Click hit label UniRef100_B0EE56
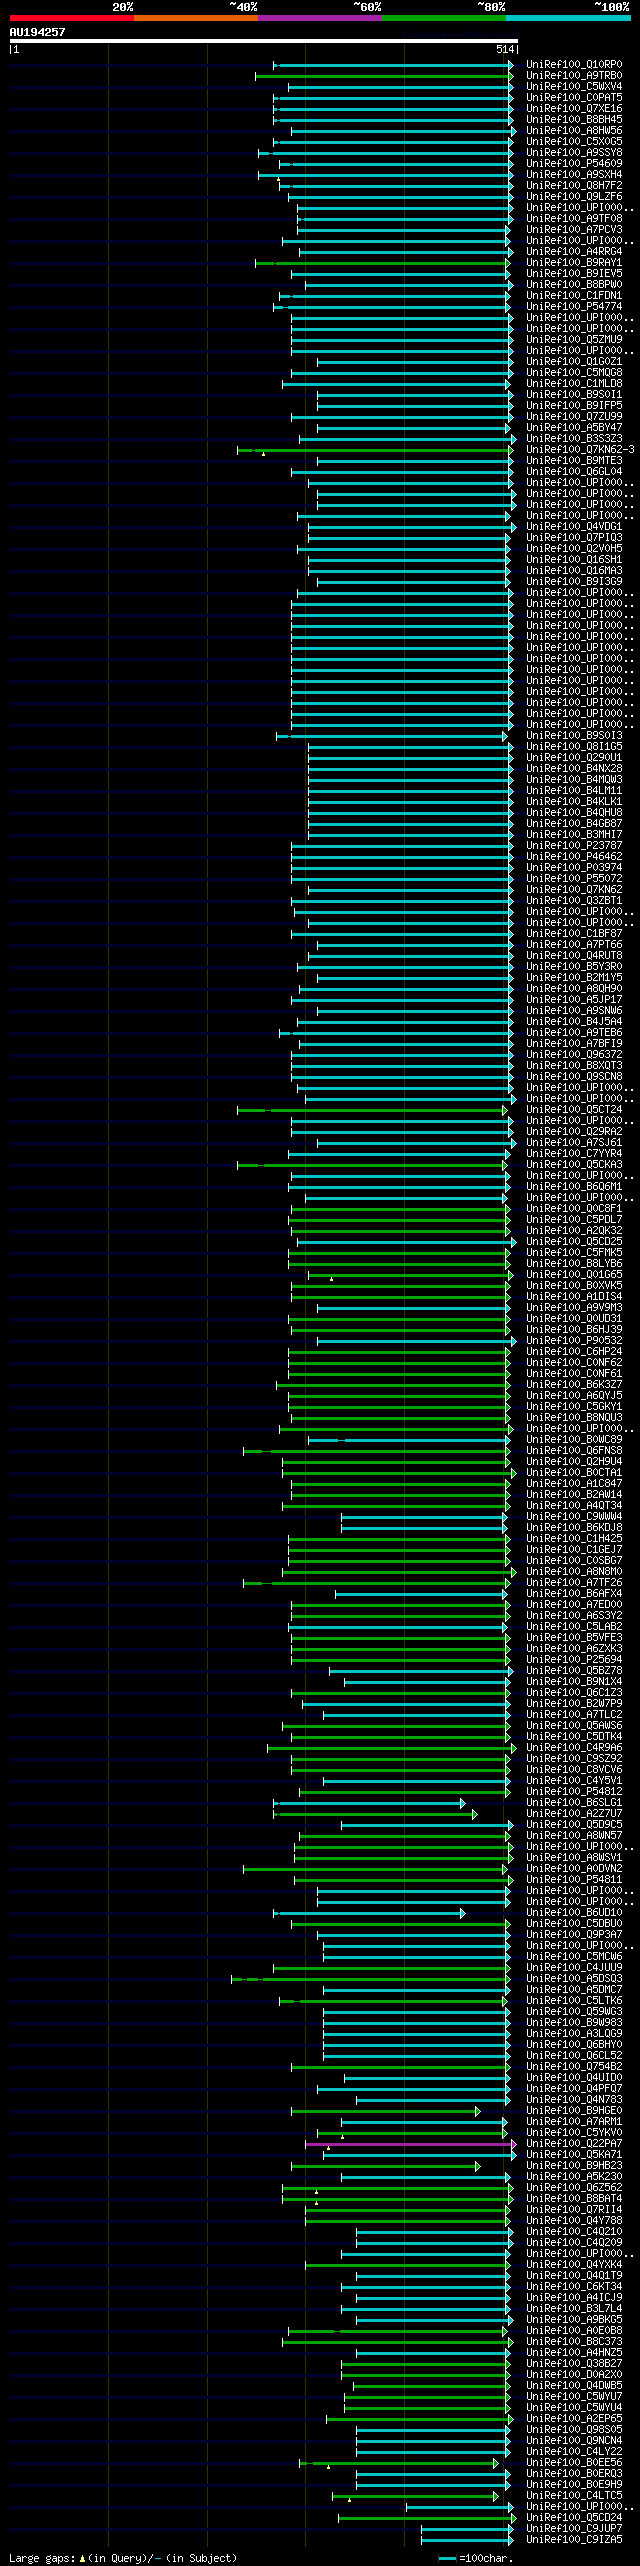 (574, 2463)
